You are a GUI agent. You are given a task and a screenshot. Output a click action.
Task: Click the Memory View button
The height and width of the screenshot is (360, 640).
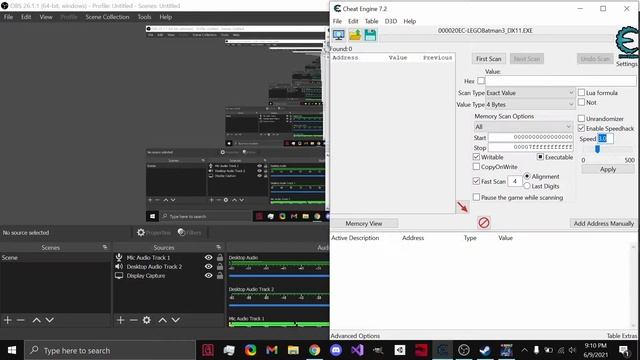pyautogui.click(x=364, y=223)
